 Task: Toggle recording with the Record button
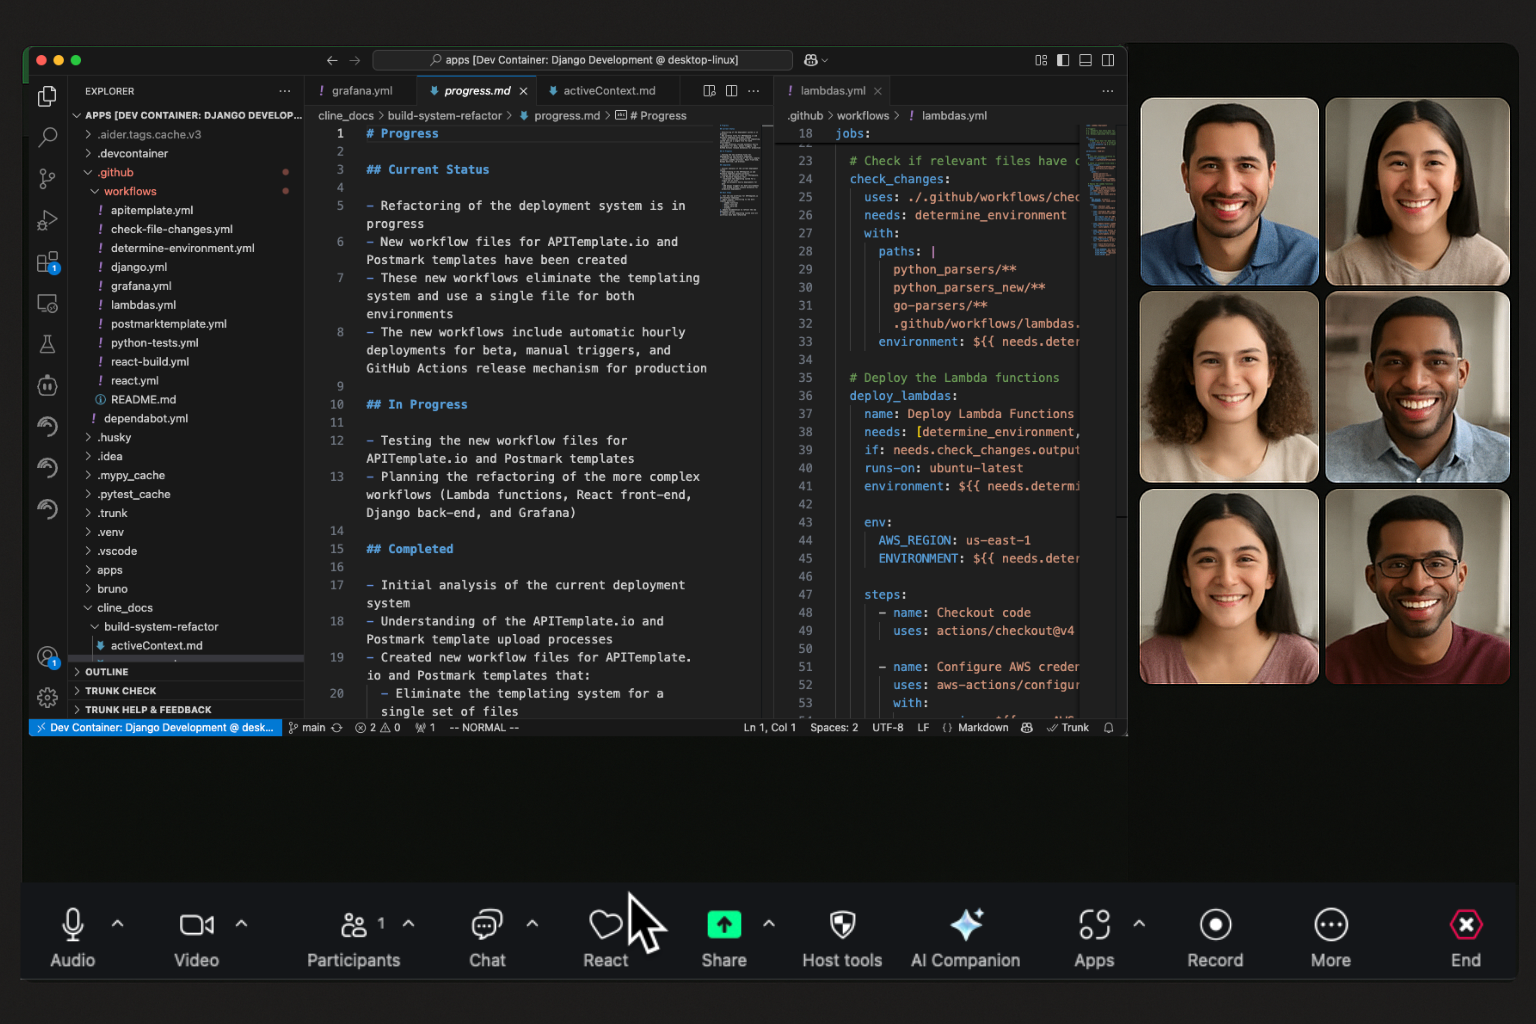[x=1215, y=925]
